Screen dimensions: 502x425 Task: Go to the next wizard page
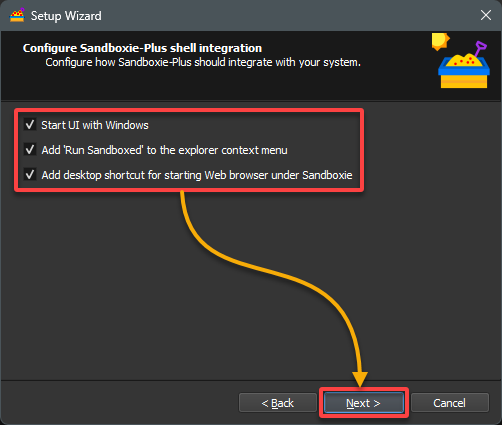(363, 403)
